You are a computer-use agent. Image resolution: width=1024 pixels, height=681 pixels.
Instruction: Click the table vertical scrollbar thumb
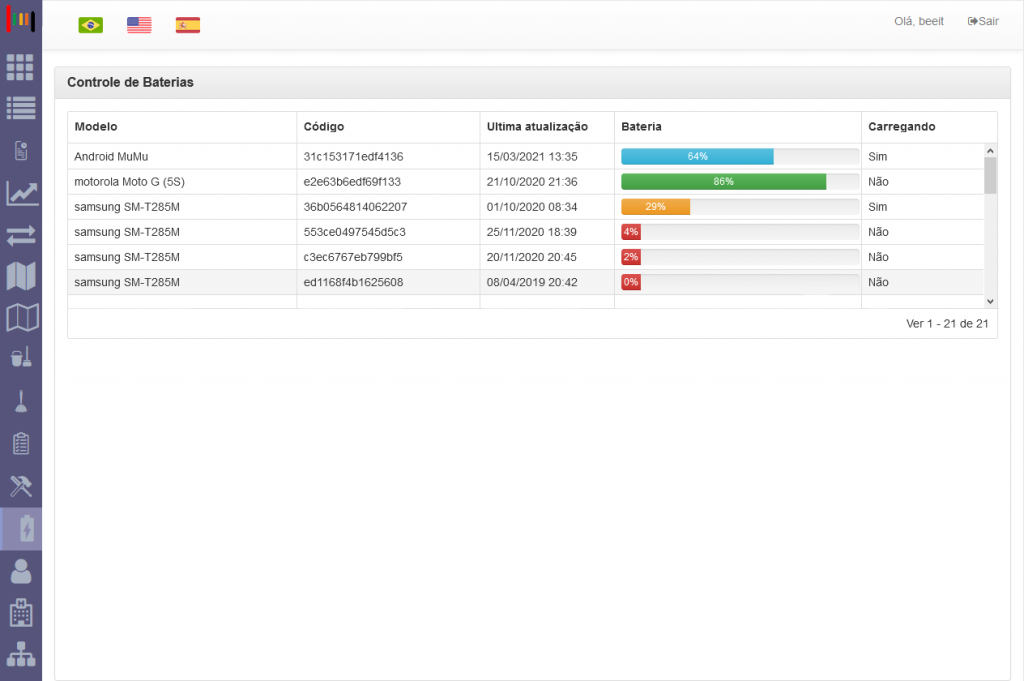(990, 176)
